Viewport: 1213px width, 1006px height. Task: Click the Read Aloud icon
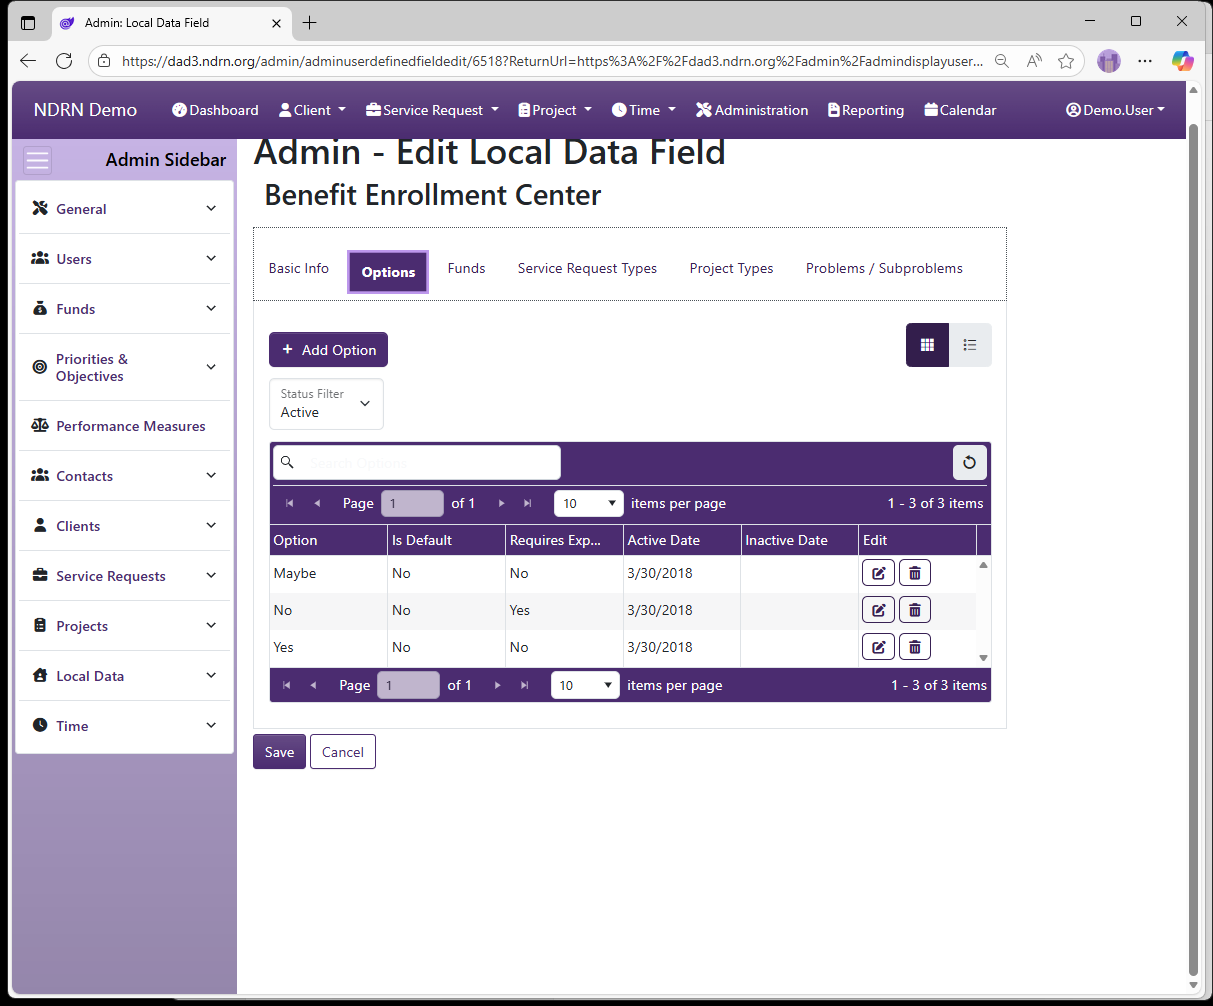click(1034, 61)
